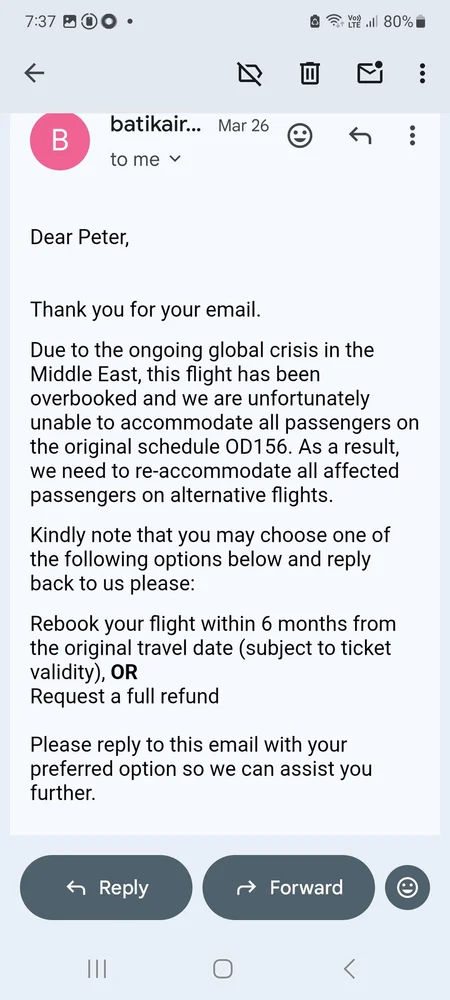
Task: Tap reply arrow in sender header
Action: click(360, 135)
